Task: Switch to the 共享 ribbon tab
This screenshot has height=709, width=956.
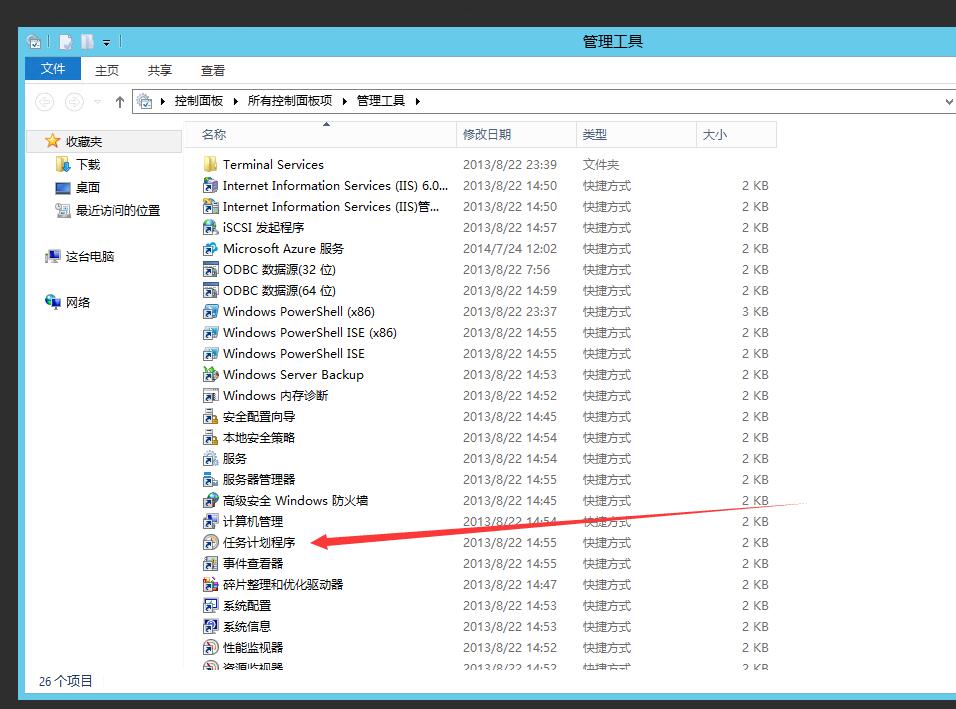Action: pyautogui.click(x=160, y=70)
